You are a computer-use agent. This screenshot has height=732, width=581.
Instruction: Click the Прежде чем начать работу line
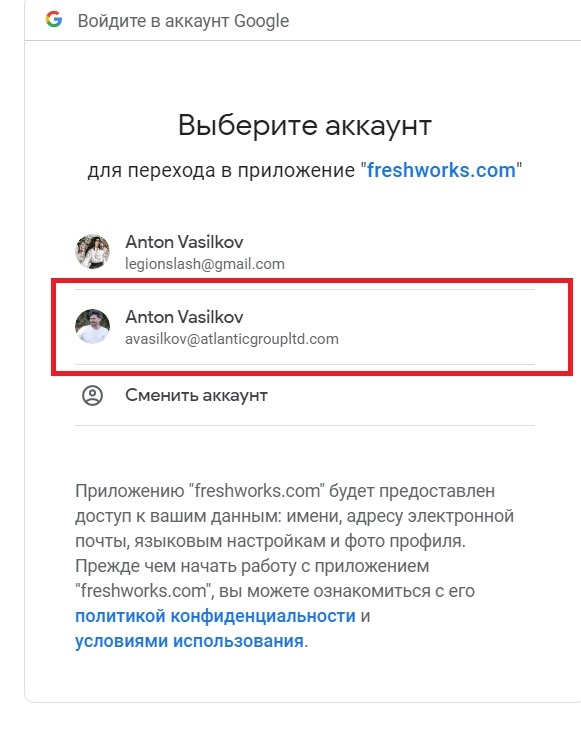[252, 566]
